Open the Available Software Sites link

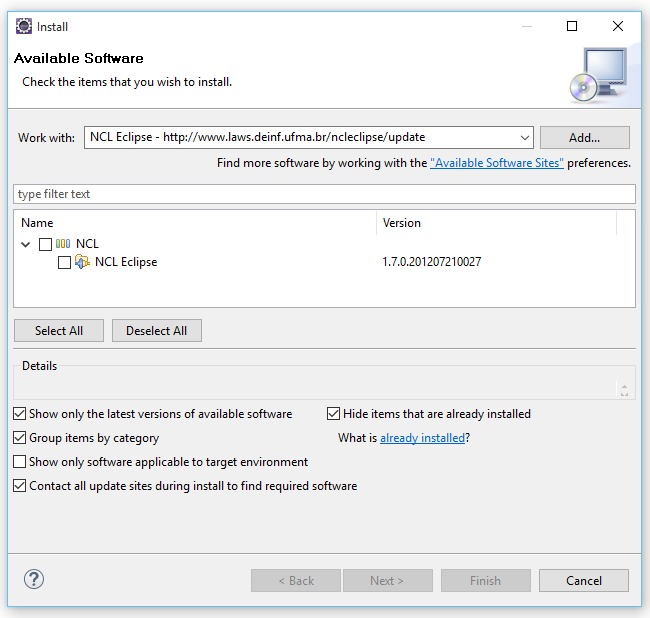coord(497,163)
